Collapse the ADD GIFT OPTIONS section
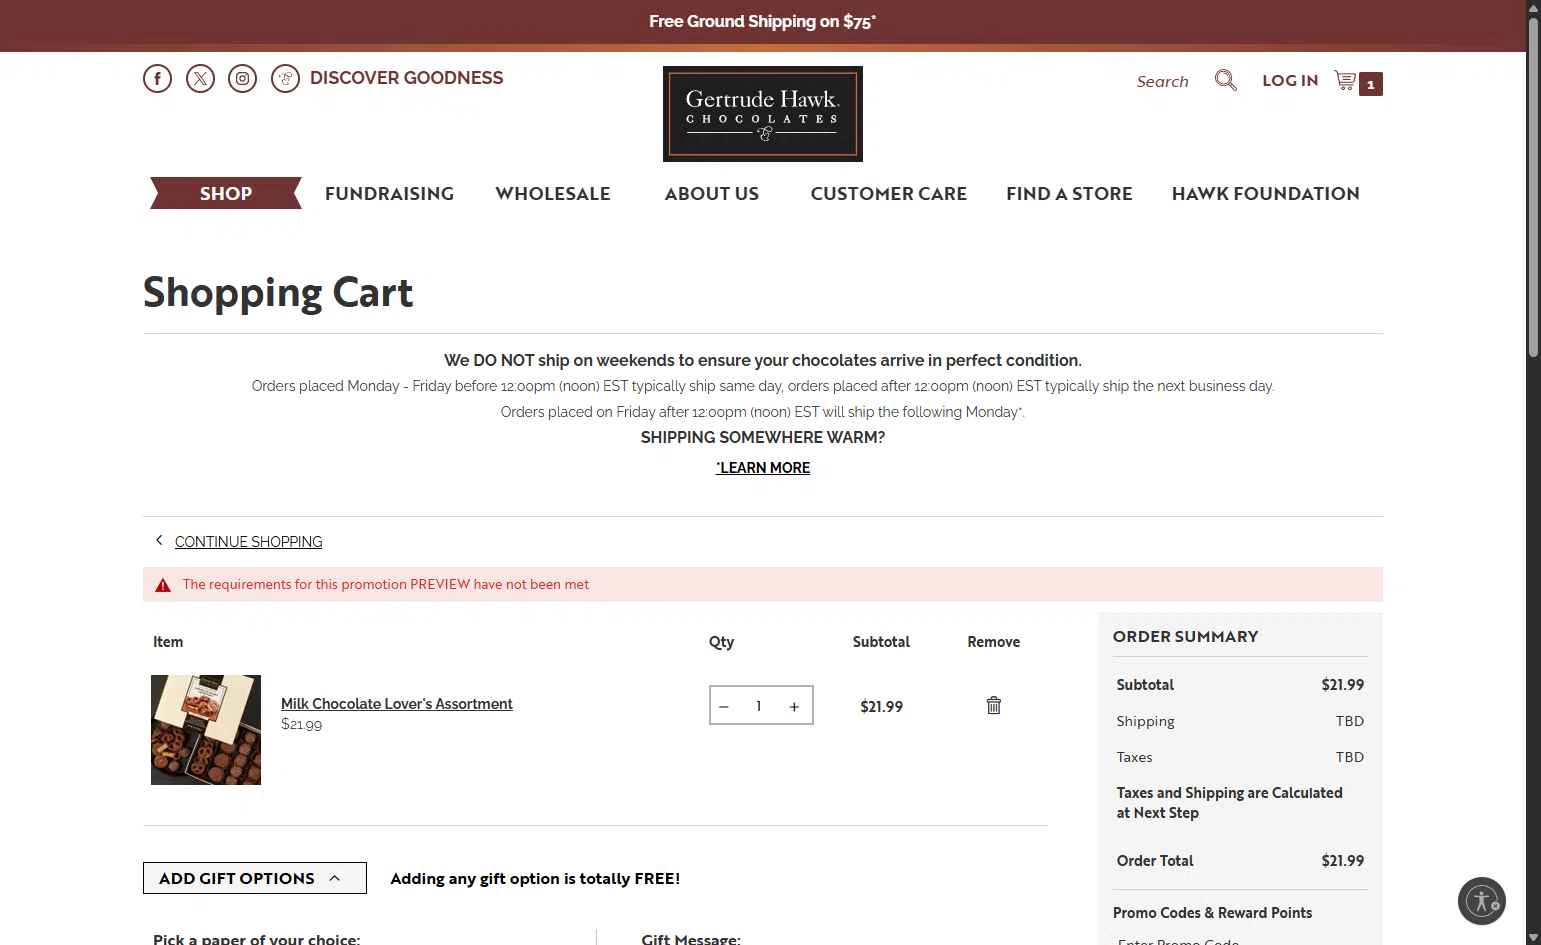Screen dimensions: 1541x945 click(x=255, y=878)
